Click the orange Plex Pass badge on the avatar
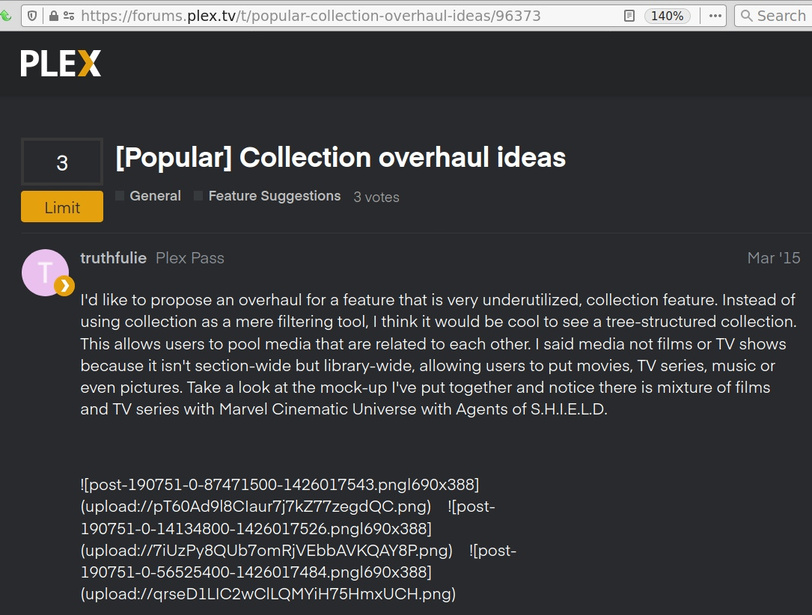 [x=64, y=285]
